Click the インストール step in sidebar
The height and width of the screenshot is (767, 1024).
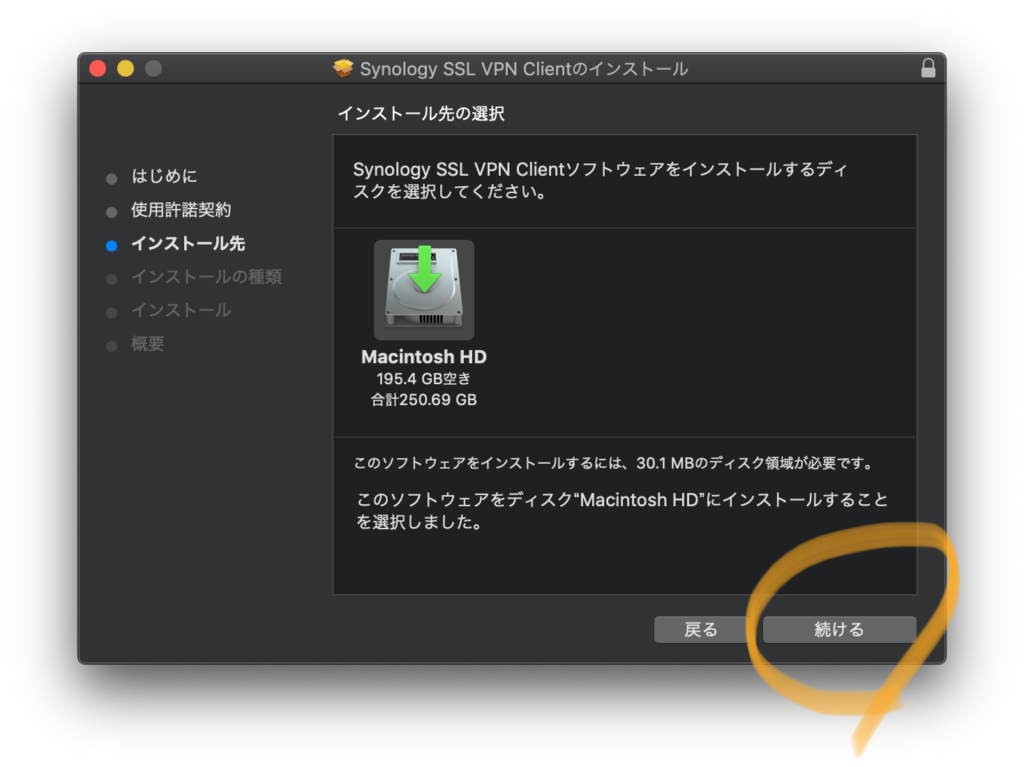click(x=181, y=311)
